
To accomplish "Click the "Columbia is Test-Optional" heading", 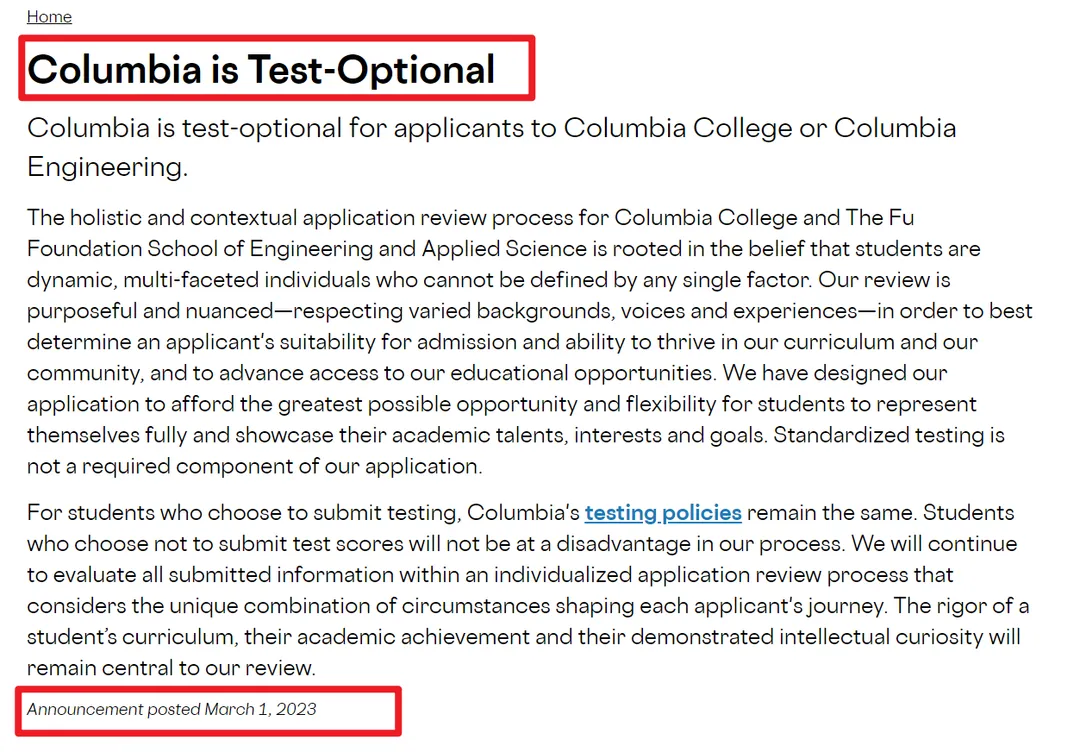I will (x=261, y=69).
